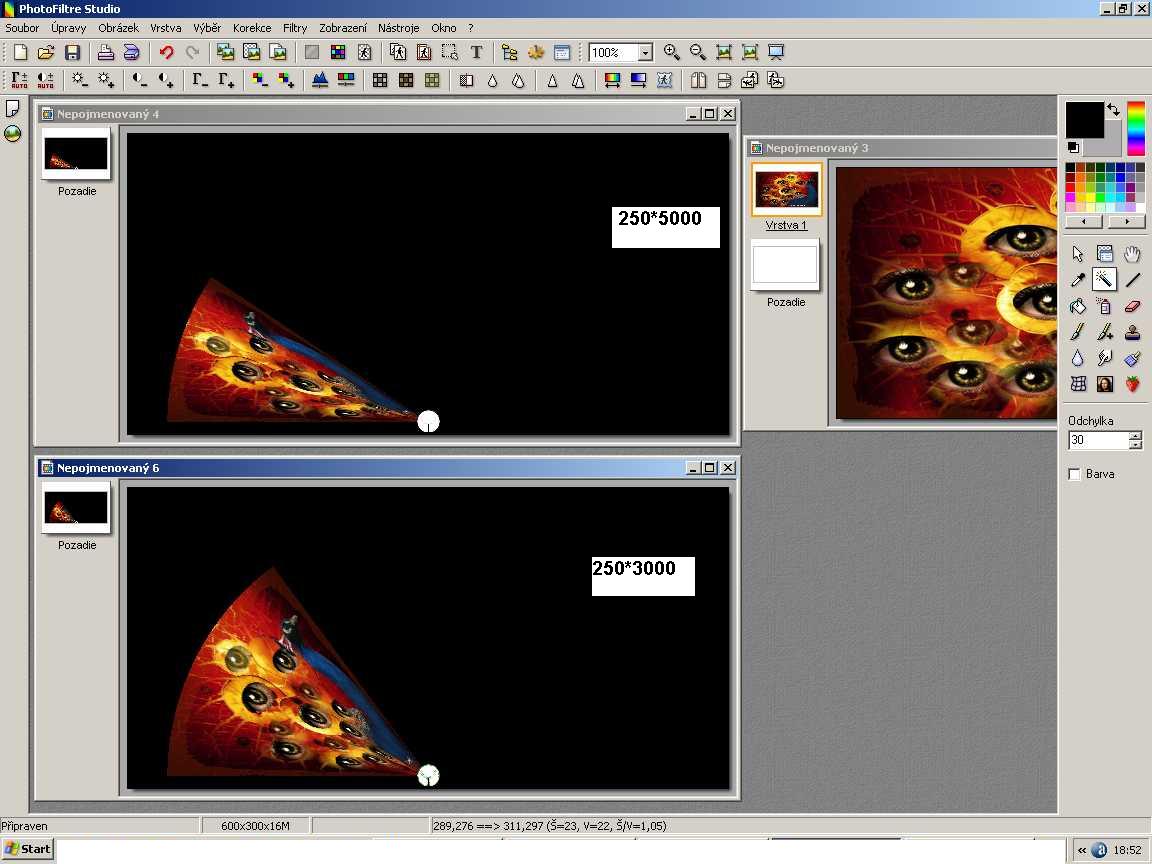Viewport: 1152px width, 864px height.
Task: Show next palette colors with right arrow
Action: [x=1126, y=221]
